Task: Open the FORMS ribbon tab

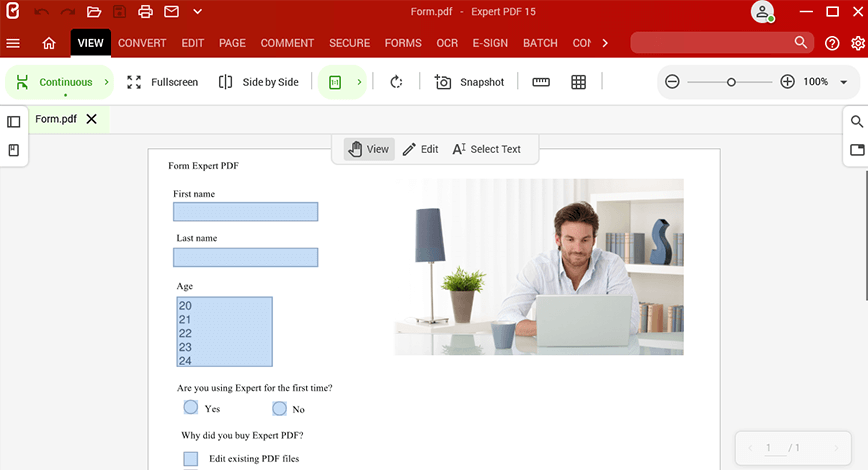Action: 403,43
